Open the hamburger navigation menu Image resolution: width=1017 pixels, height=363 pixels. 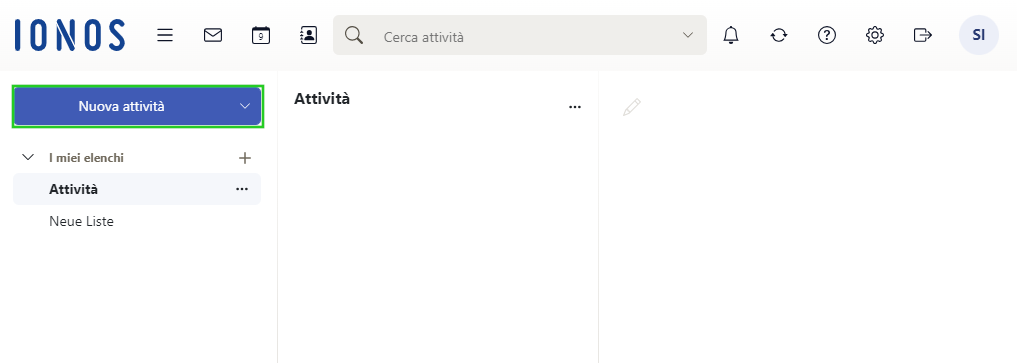(x=165, y=35)
